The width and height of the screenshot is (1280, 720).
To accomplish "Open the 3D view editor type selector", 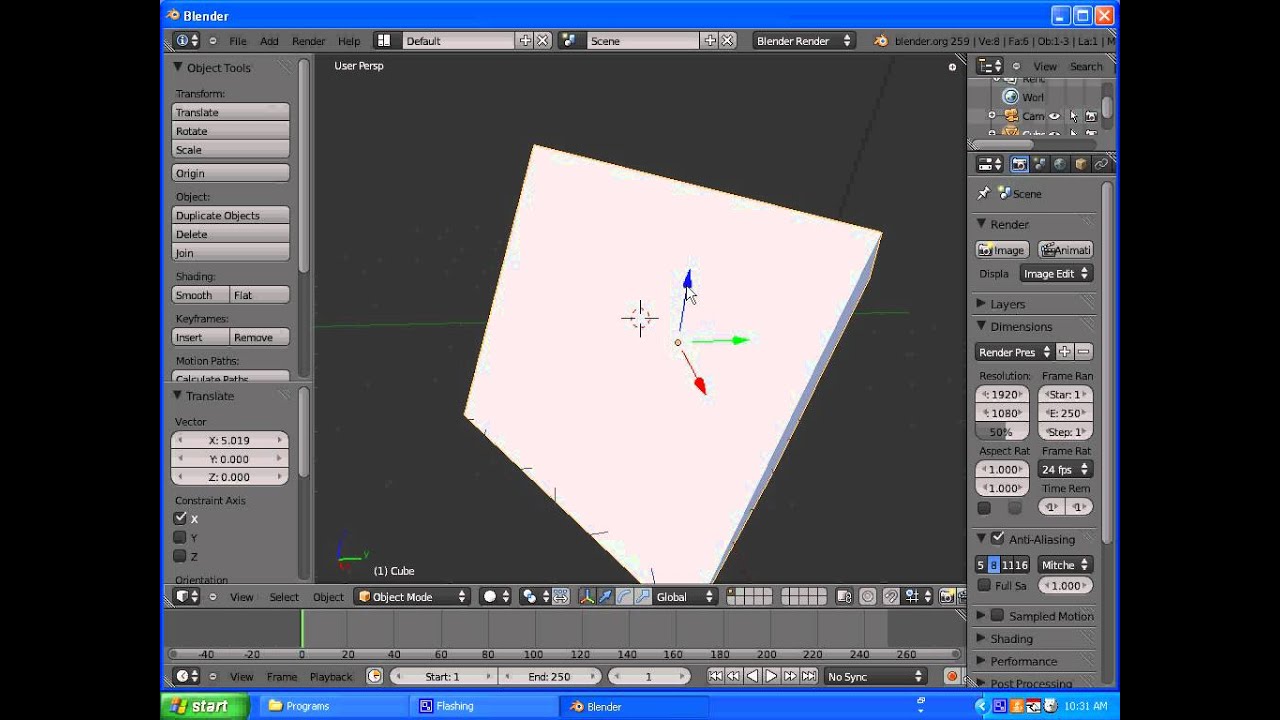I will (x=186, y=596).
